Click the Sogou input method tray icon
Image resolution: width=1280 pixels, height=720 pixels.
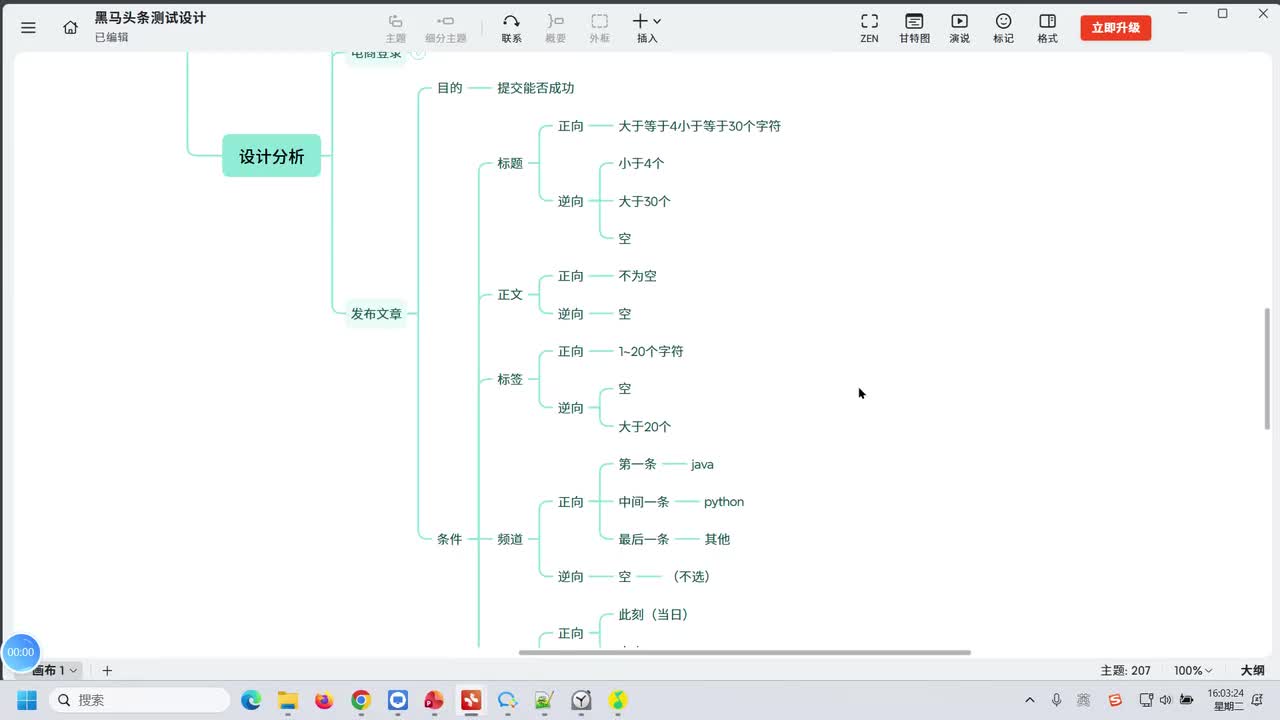(x=1115, y=700)
